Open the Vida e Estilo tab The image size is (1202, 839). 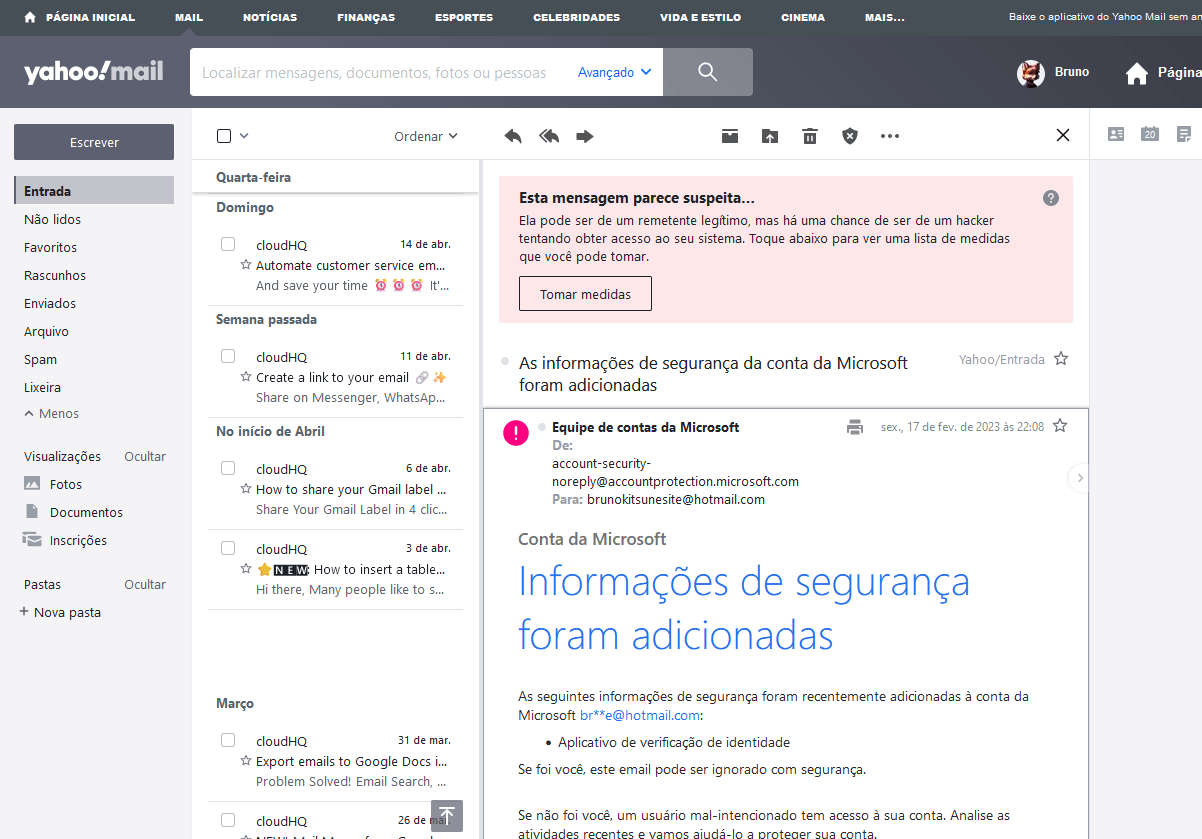pos(700,17)
